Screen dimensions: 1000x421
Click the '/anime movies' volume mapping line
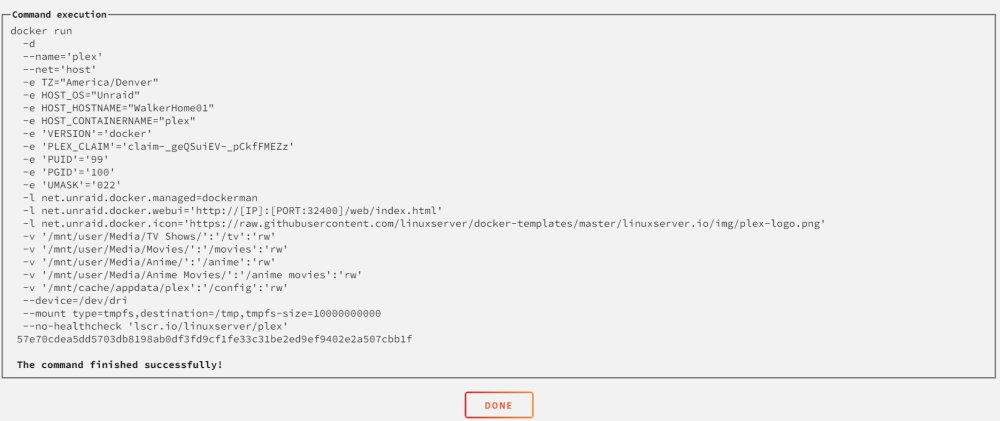193,275
